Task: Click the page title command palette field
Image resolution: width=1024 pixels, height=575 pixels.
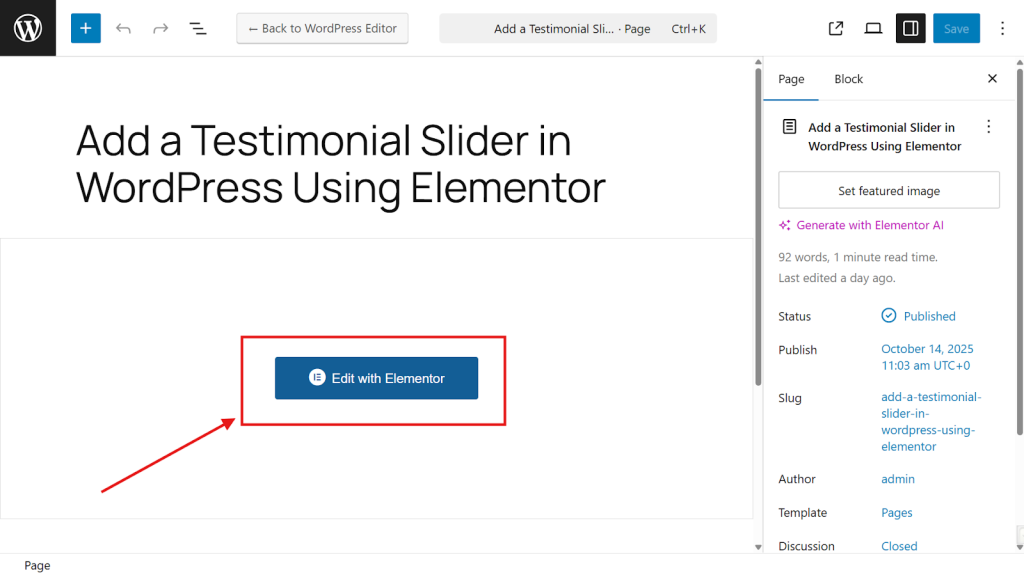Action: (578, 29)
